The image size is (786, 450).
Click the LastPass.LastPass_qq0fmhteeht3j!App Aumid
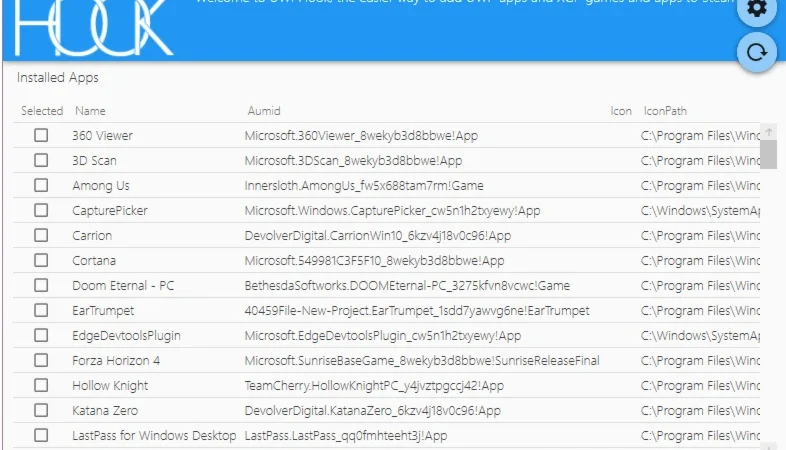pyautogui.click(x=346, y=435)
